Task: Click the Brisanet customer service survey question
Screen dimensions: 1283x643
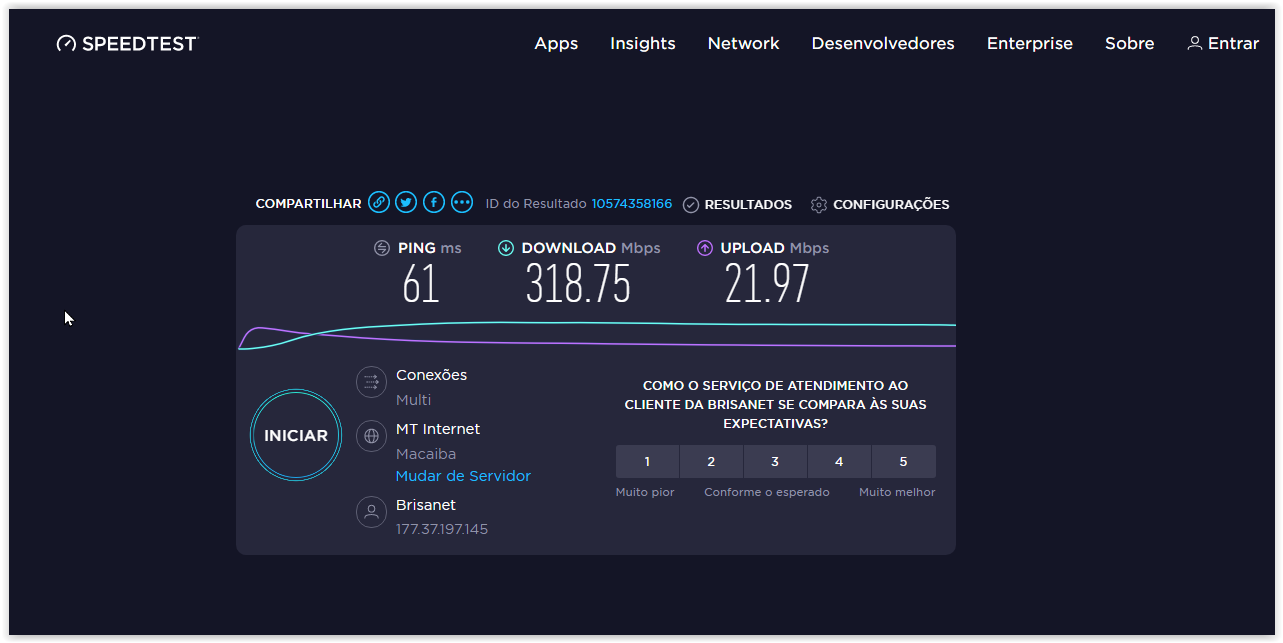Action: click(776, 404)
